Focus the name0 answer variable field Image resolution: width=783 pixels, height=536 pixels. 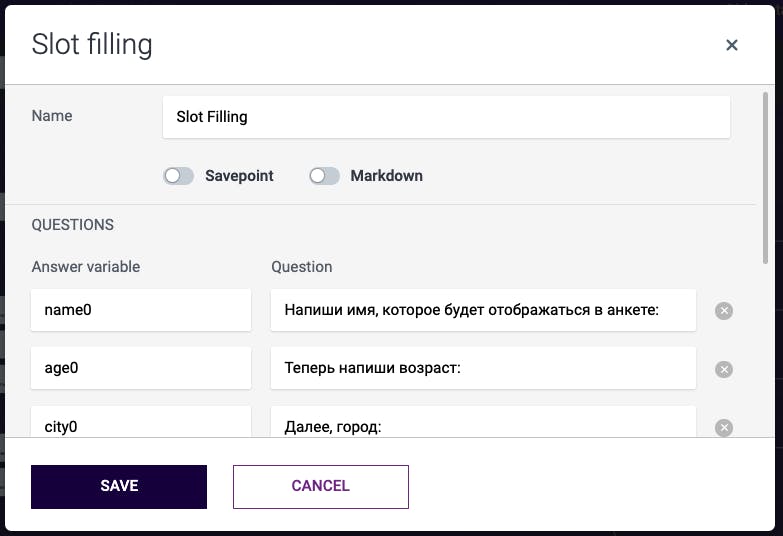click(141, 311)
